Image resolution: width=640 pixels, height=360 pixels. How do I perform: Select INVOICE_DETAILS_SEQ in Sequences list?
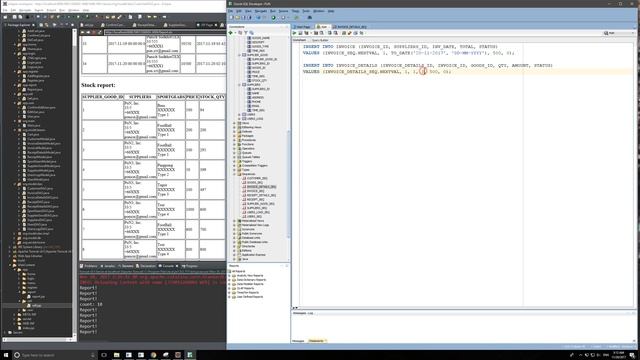260,187
